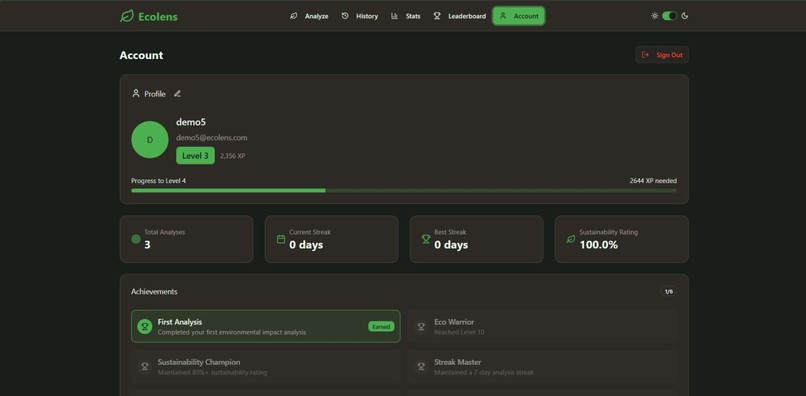The height and width of the screenshot is (396, 806).
Task: Click the Earned badge on First Analysis
Action: click(381, 327)
